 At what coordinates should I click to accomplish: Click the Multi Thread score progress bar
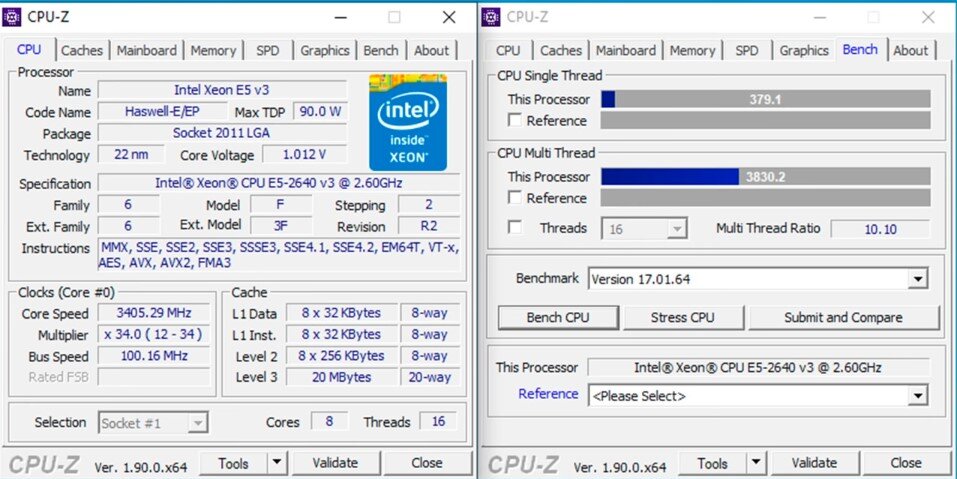click(x=765, y=177)
